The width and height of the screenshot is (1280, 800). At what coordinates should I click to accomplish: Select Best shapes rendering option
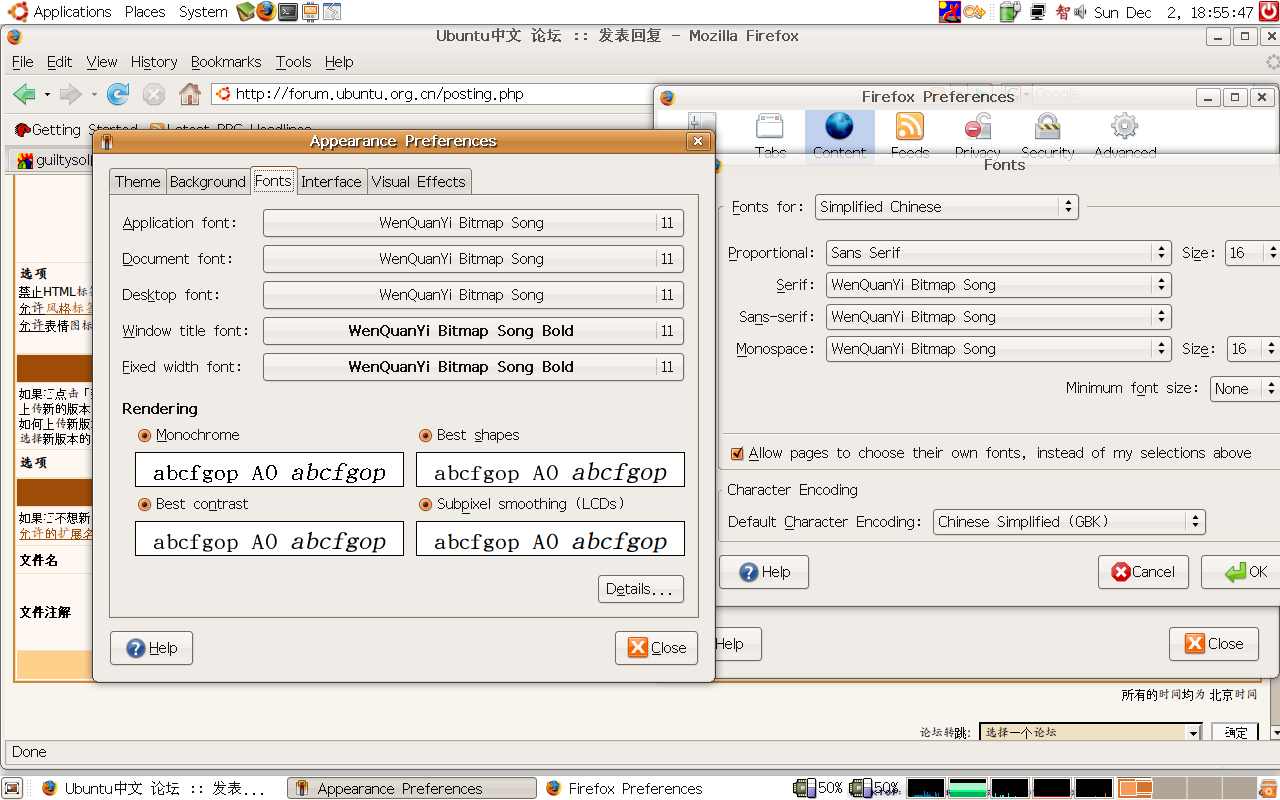click(x=469, y=435)
